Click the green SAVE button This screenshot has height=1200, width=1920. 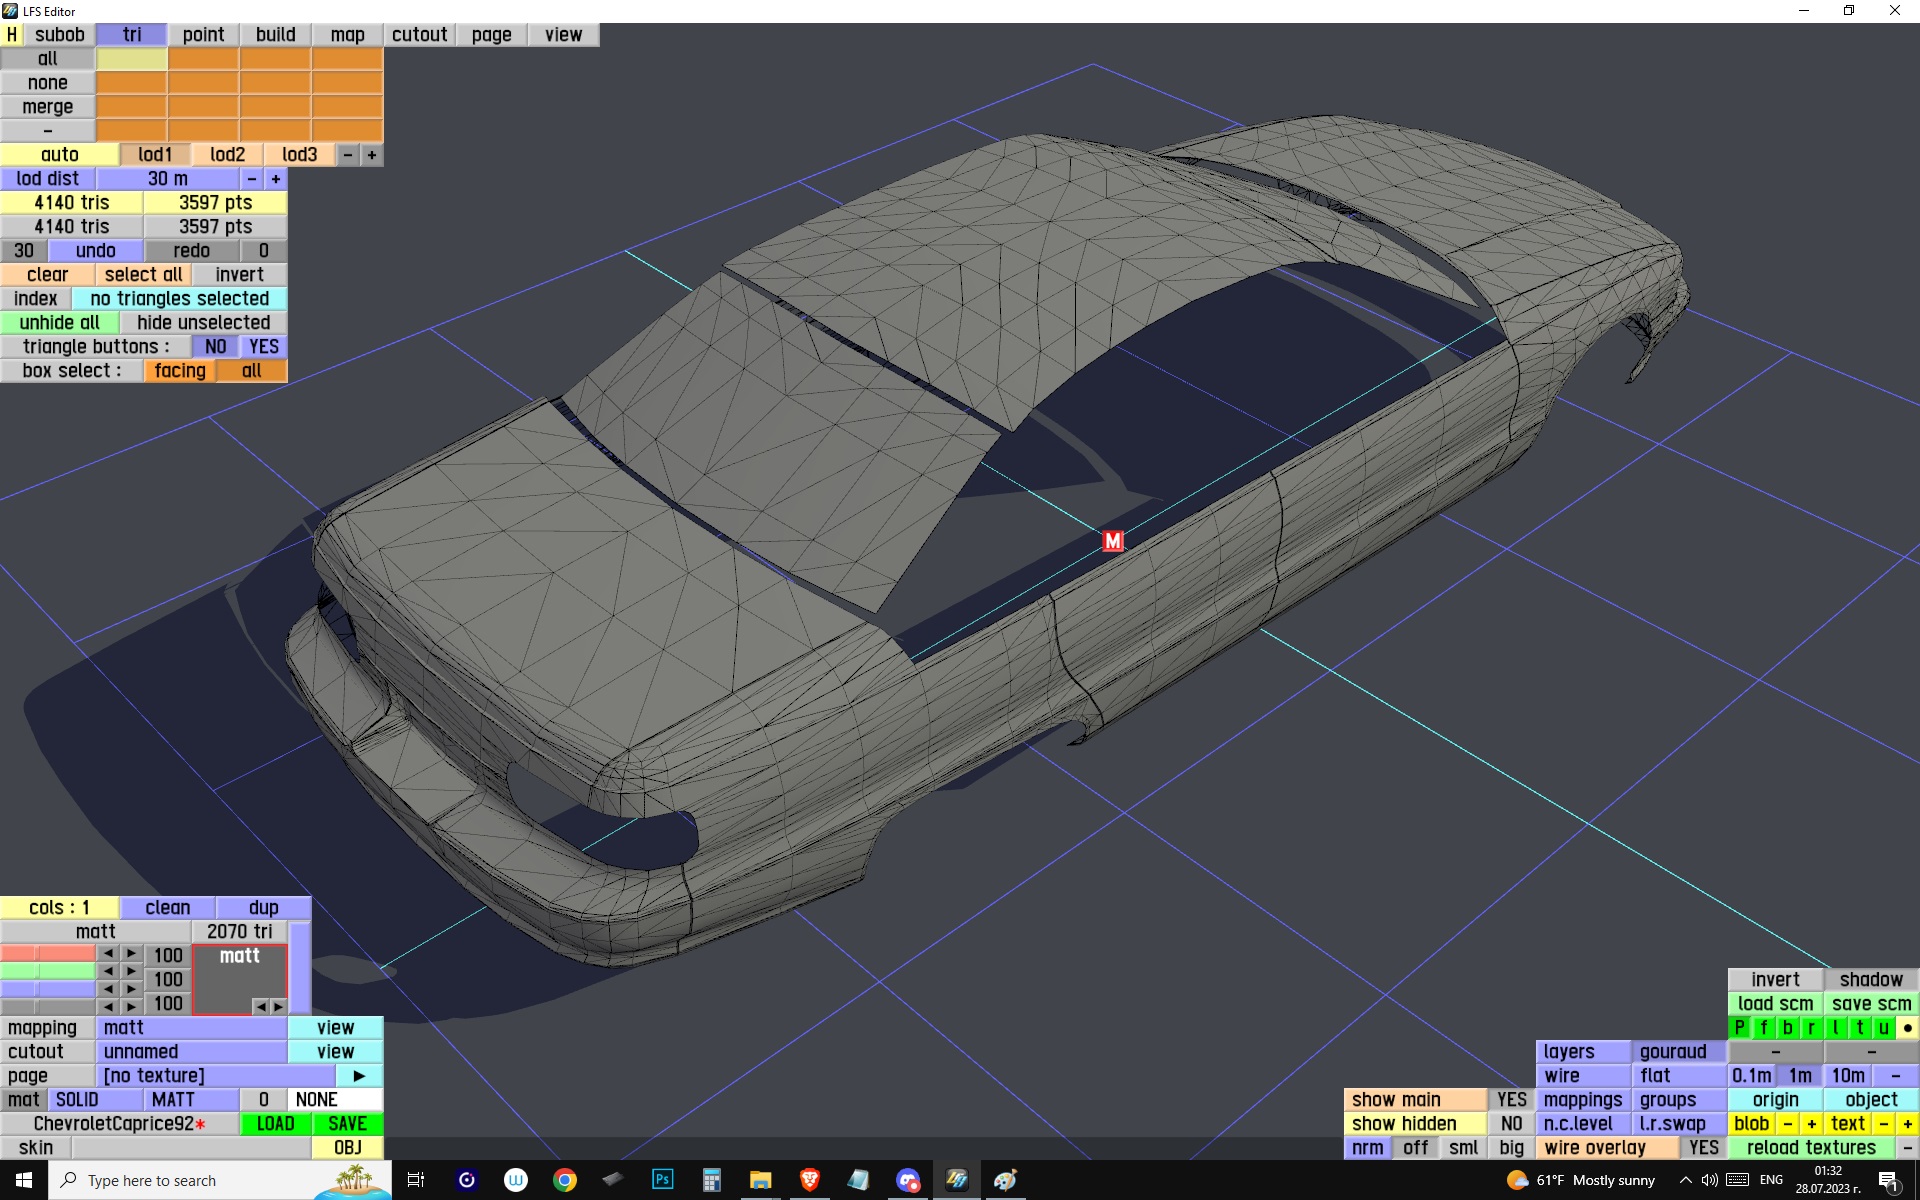[347, 1124]
